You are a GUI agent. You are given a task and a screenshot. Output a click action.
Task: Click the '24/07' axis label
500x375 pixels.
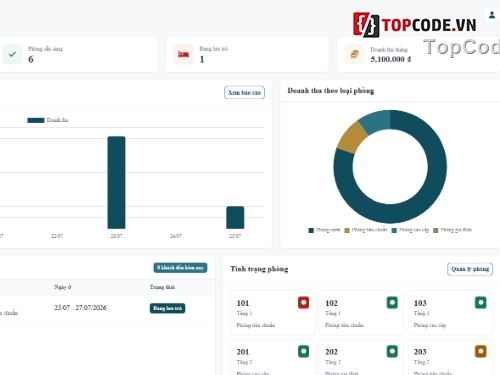[176, 236]
